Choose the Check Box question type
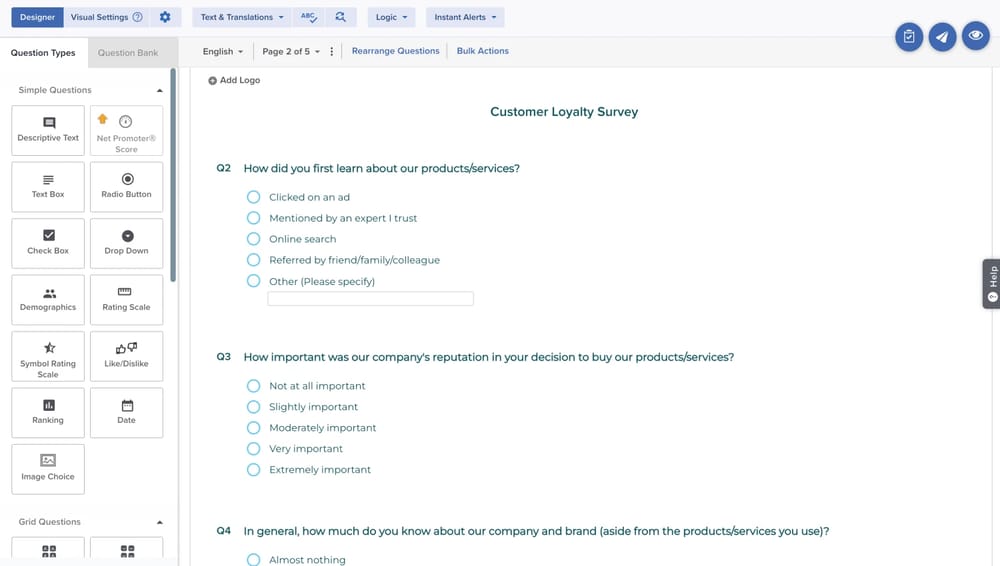Viewport: 1000px width, 566px height. tap(48, 243)
